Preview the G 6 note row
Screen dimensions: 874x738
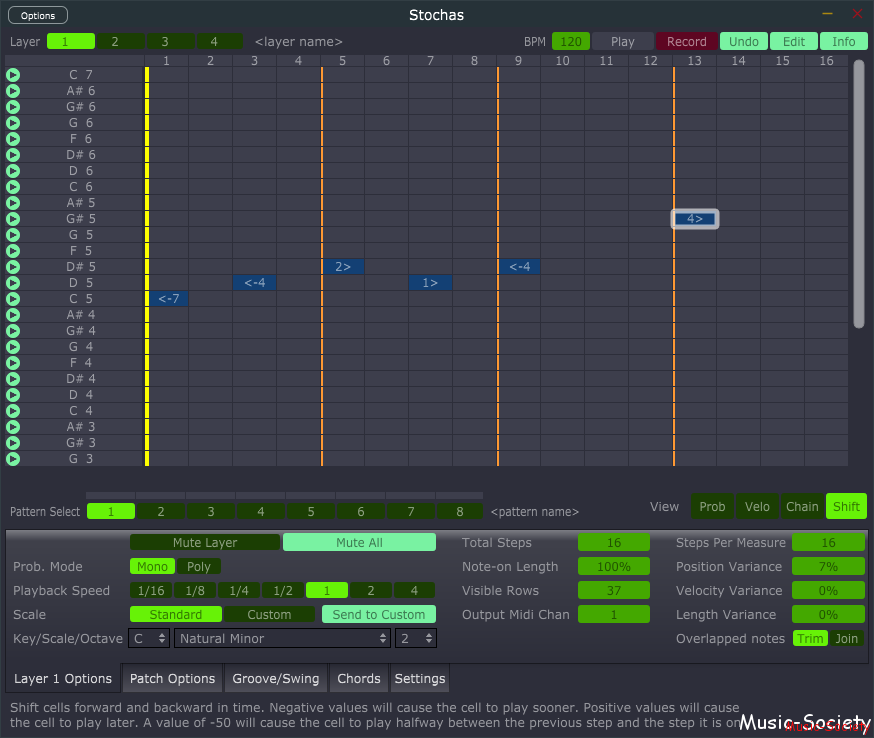[x=13, y=123]
